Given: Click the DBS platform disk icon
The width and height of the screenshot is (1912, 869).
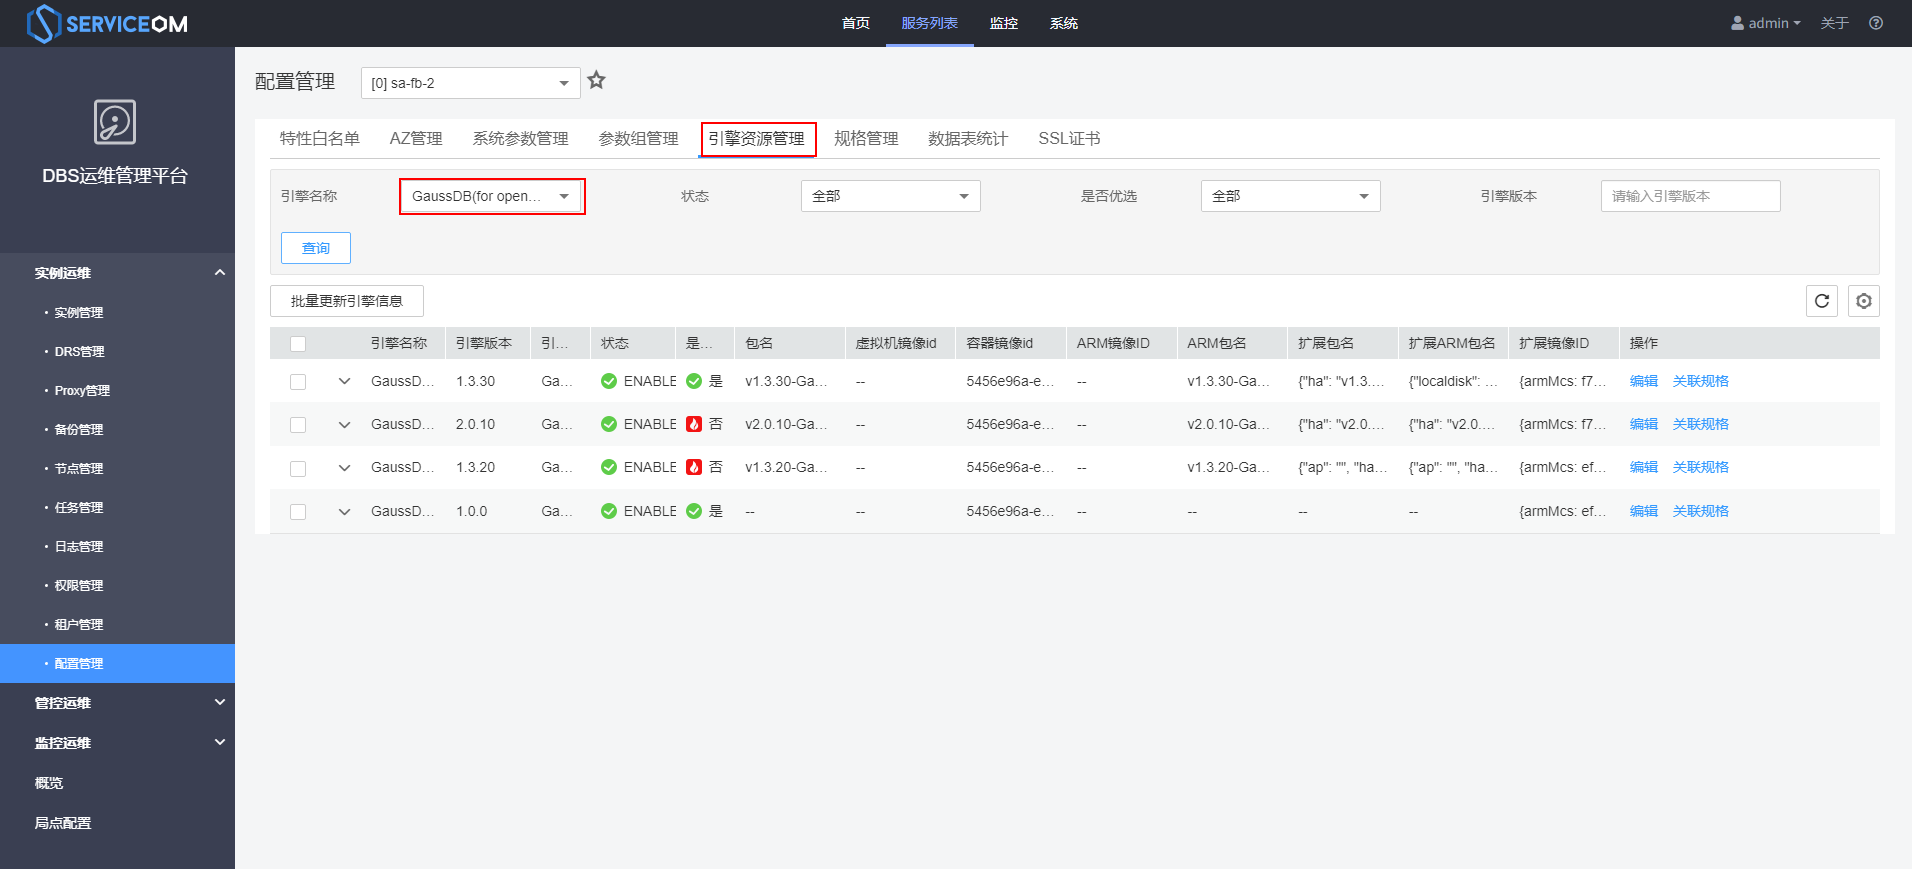Looking at the screenshot, I should [x=115, y=122].
